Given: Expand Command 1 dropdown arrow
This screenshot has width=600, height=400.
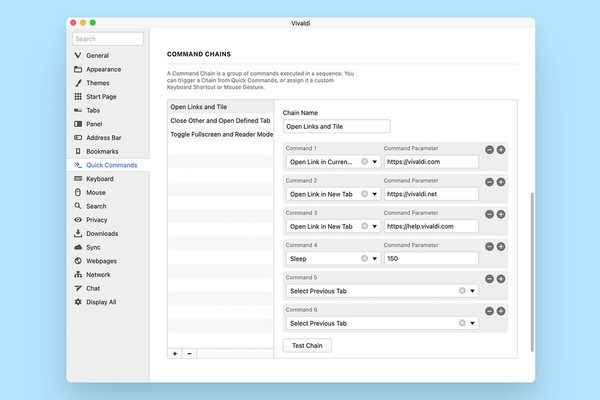Looking at the screenshot, I should pos(375,161).
